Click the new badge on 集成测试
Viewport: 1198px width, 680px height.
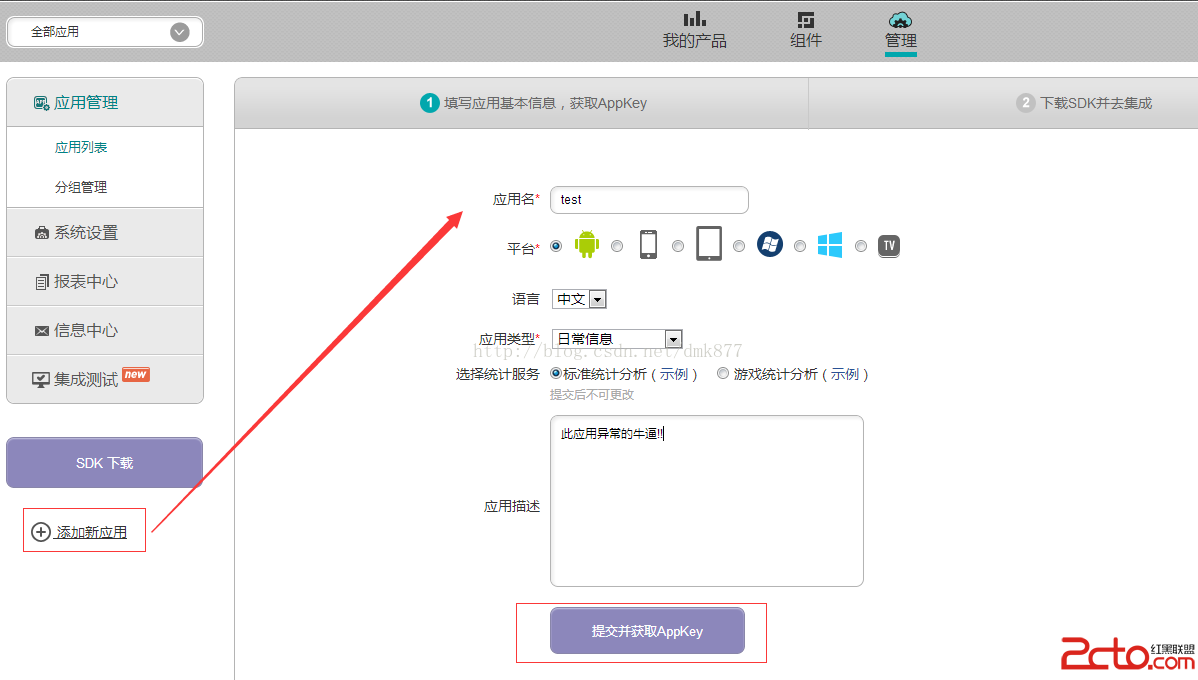tap(136, 374)
